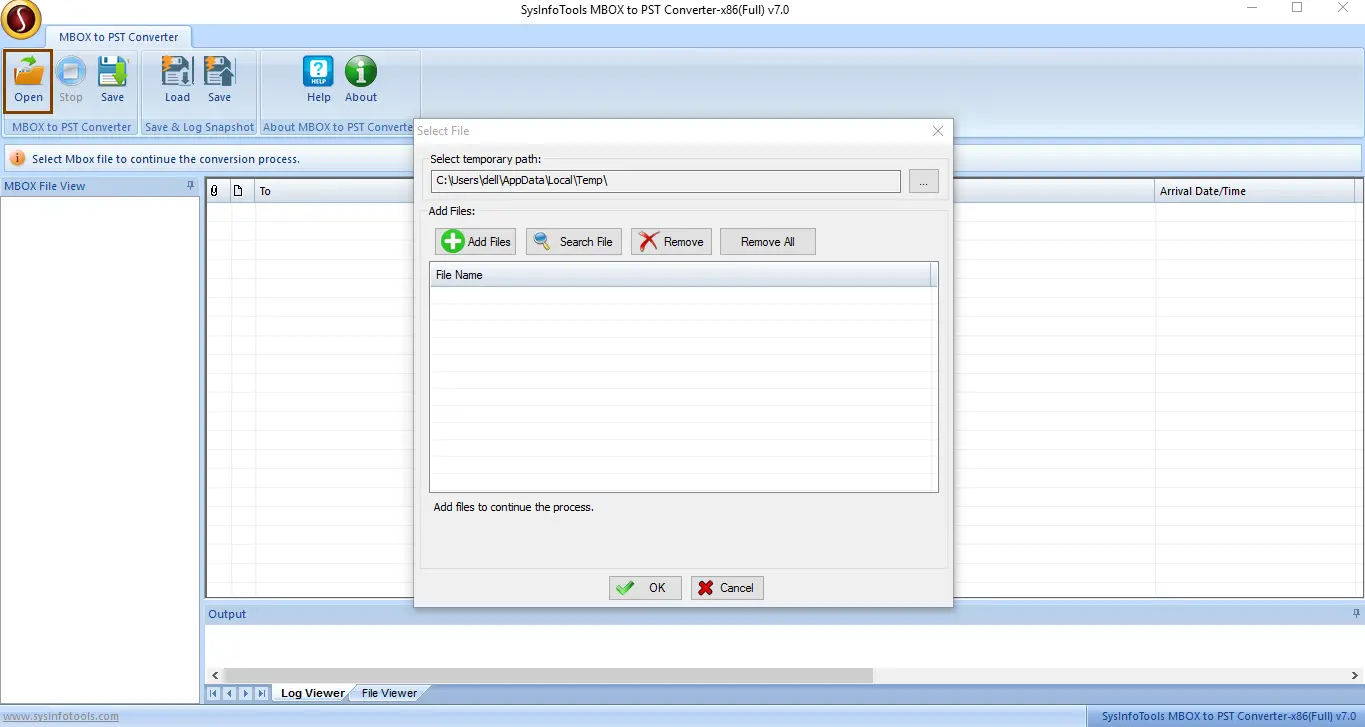
Task: Click the To column header
Action: [x=335, y=191]
